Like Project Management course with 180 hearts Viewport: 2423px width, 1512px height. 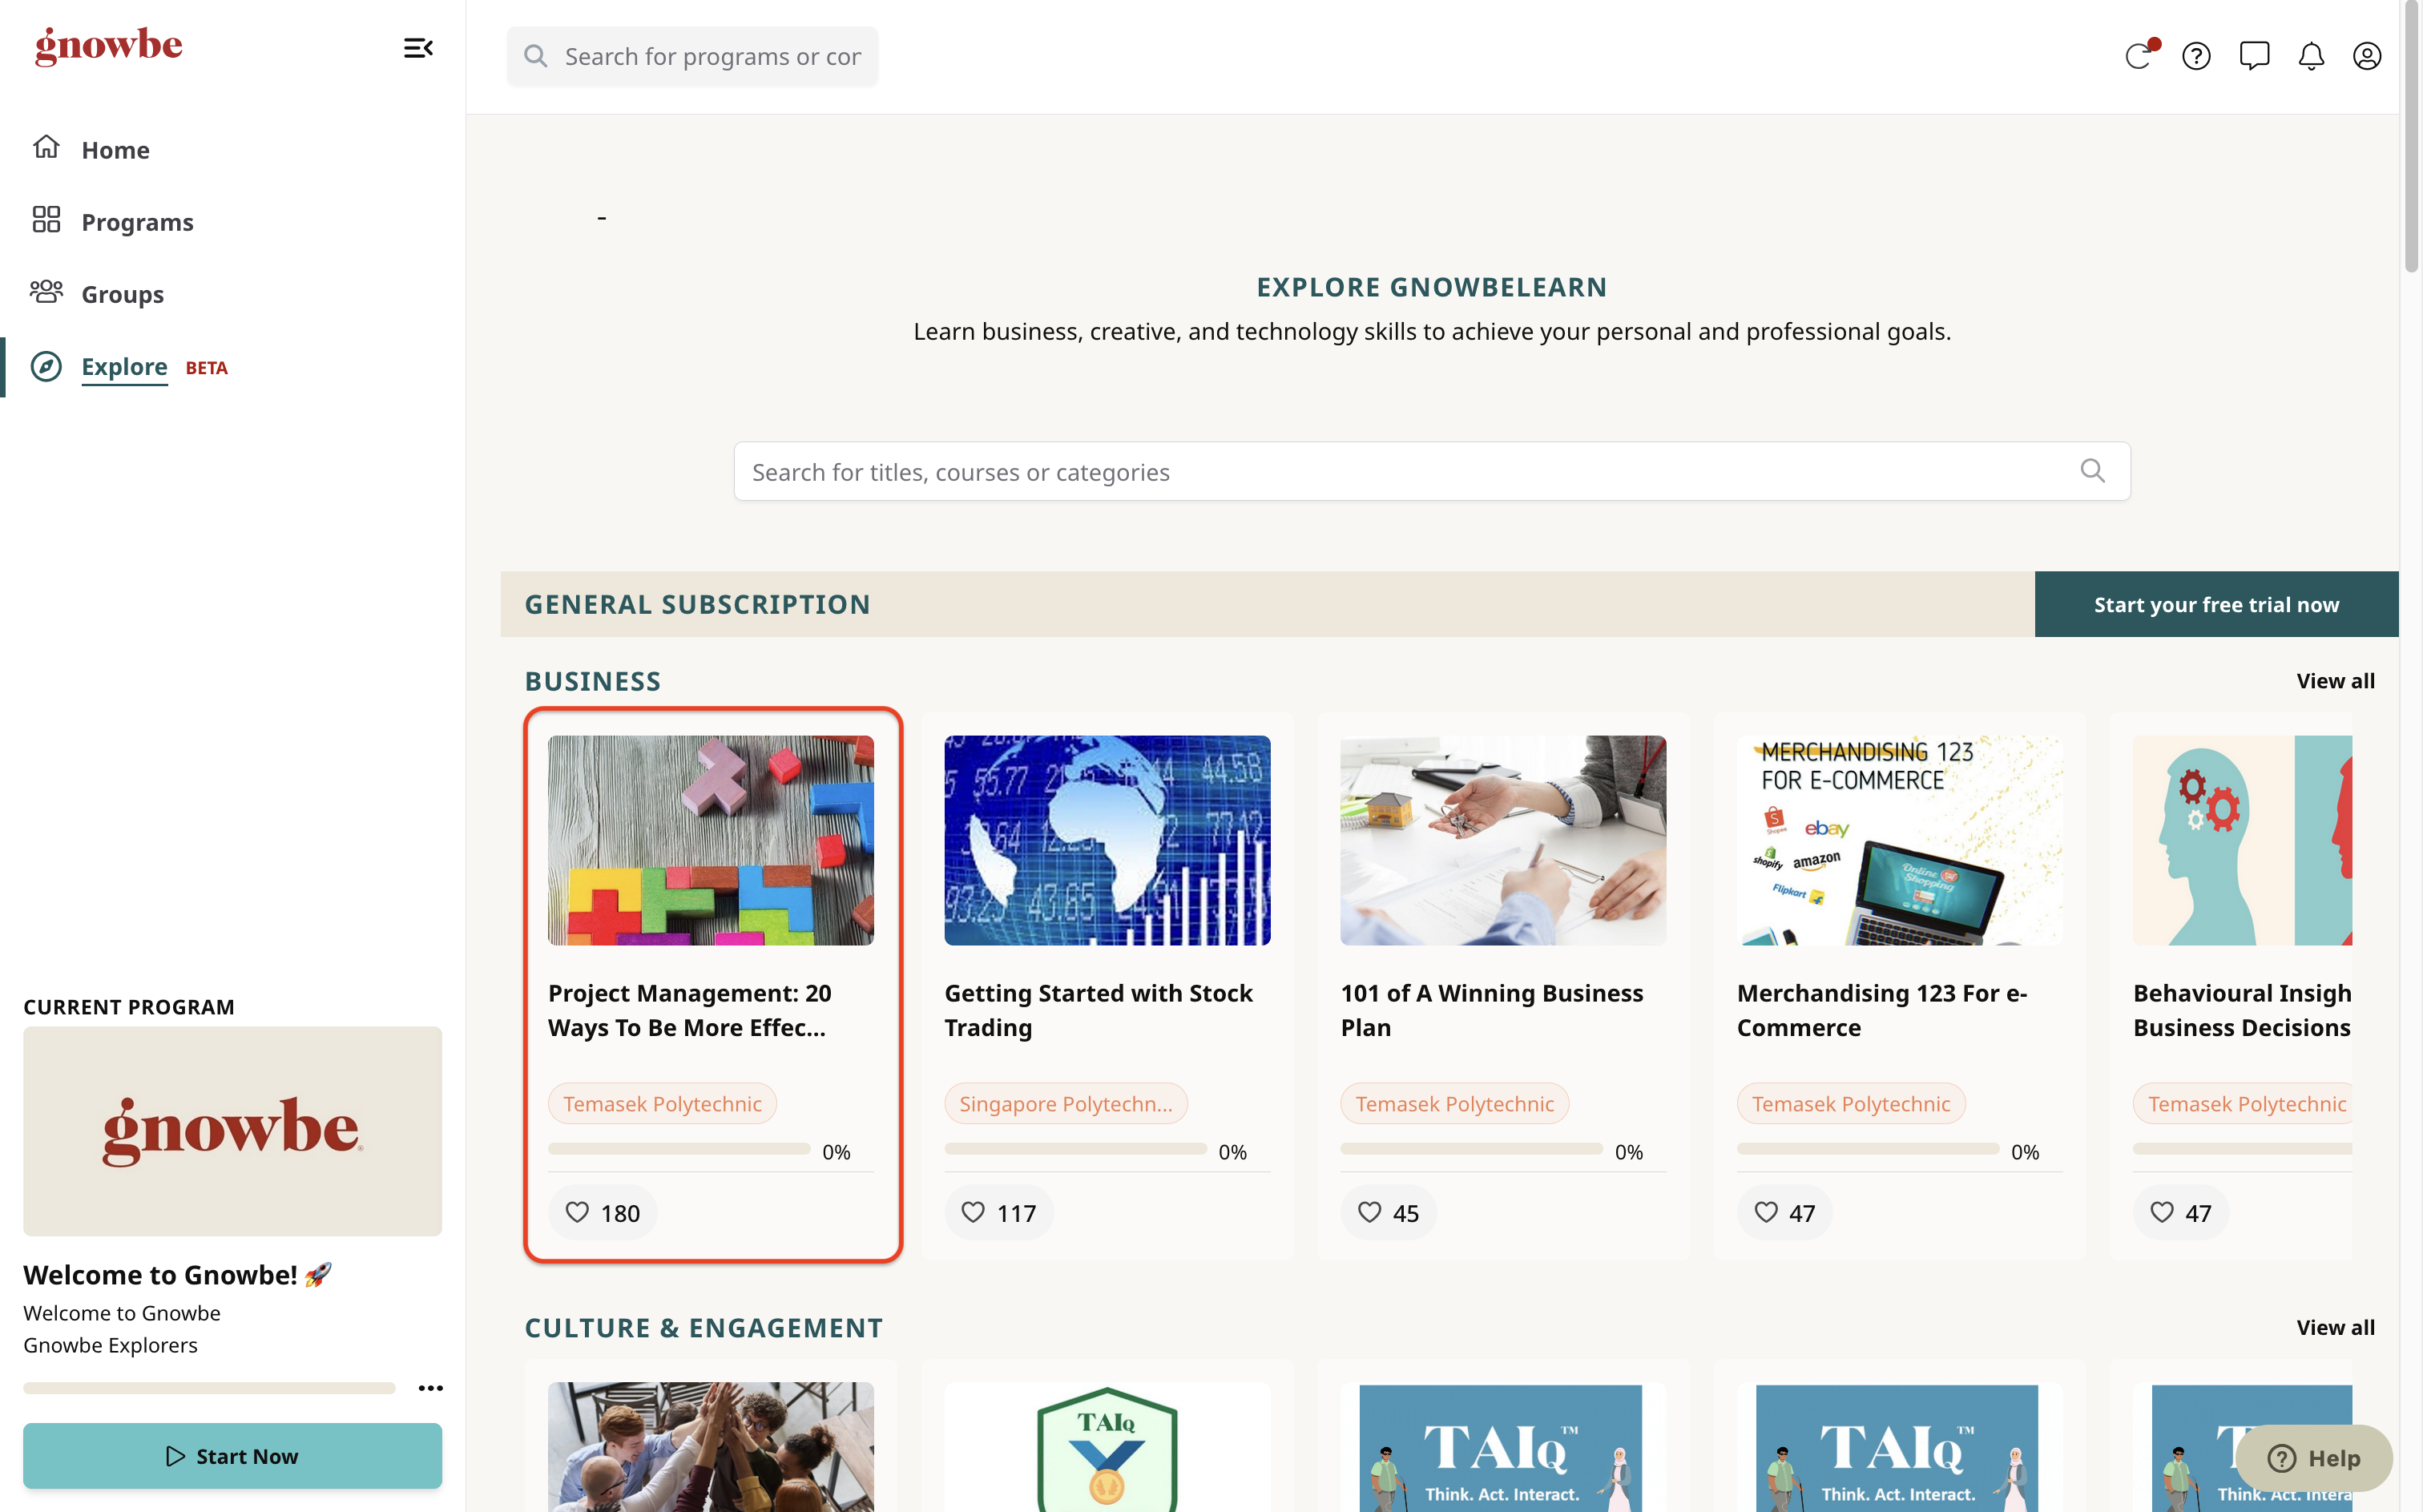[x=602, y=1212]
